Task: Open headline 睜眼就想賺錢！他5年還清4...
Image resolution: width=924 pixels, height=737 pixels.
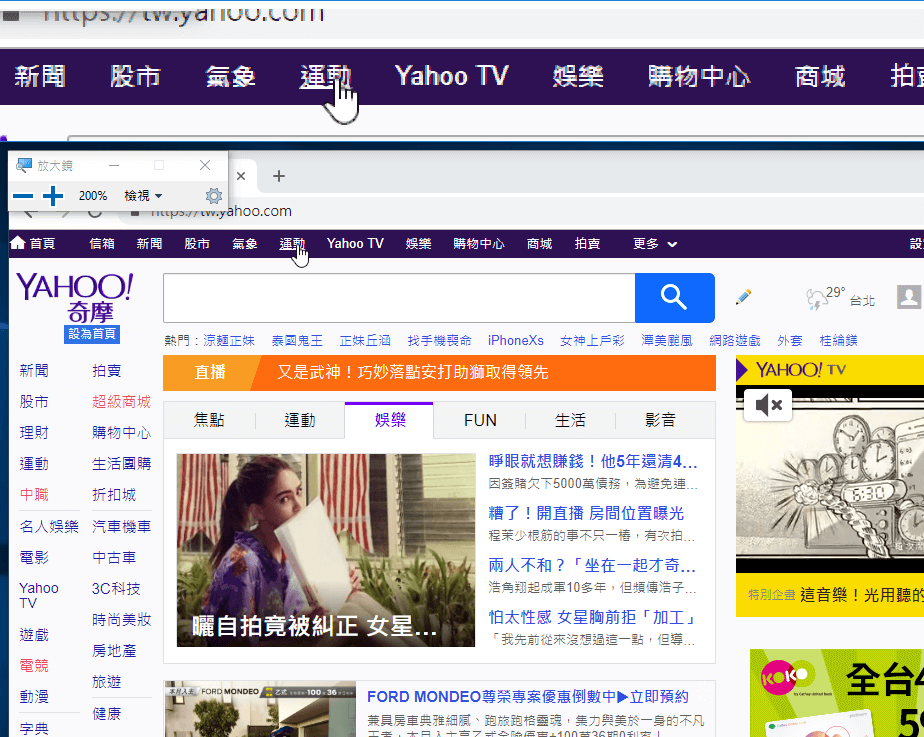Action: click(593, 461)
